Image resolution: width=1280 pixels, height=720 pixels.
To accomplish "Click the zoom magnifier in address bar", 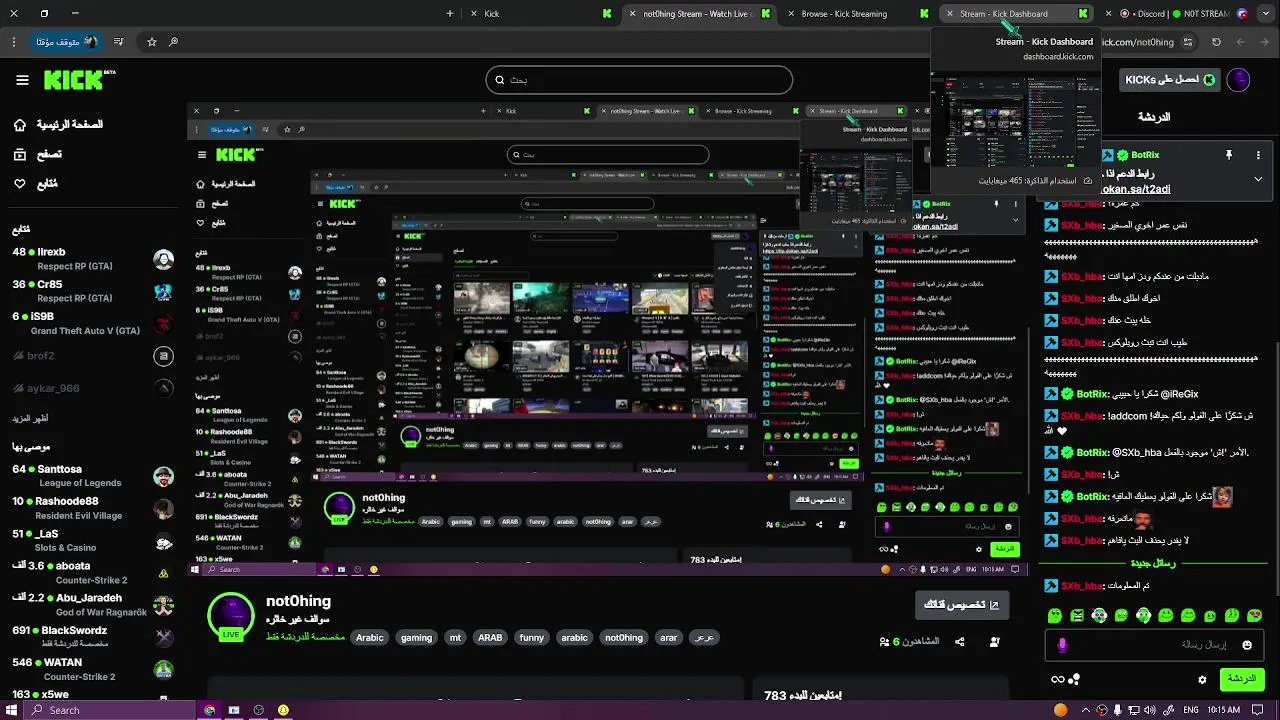I will tap(174, 42).
